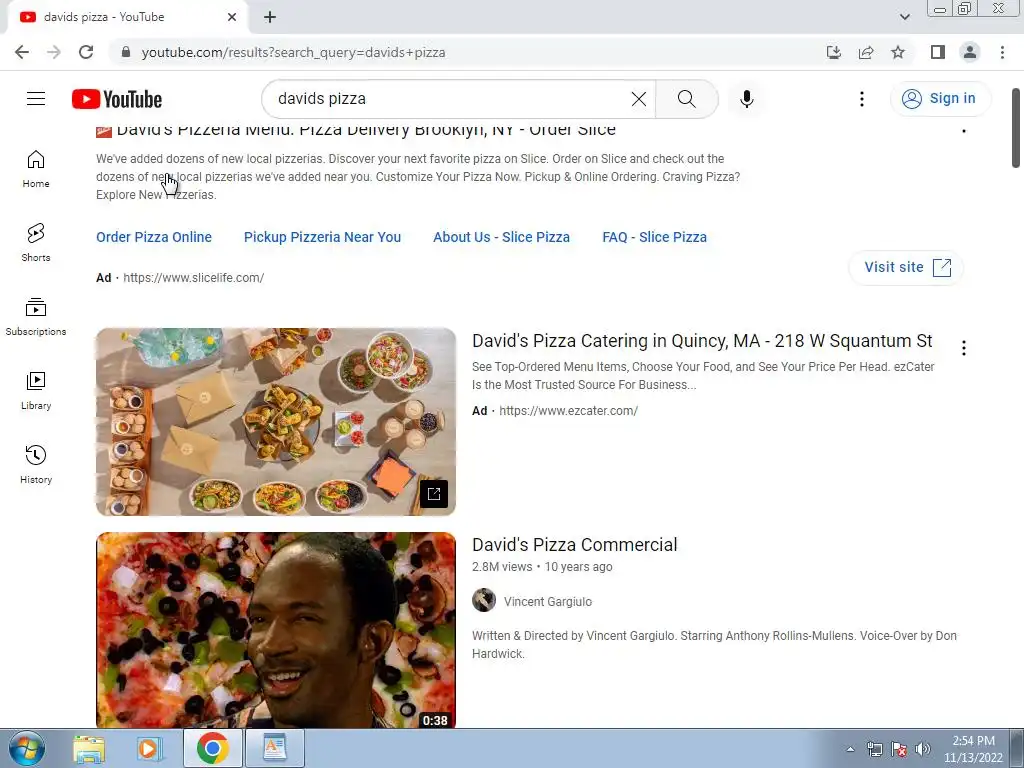Reload the page with refresh icon
Viewport: 1024px width, 768px height.
pyautogui.click(x=86, y=52)
